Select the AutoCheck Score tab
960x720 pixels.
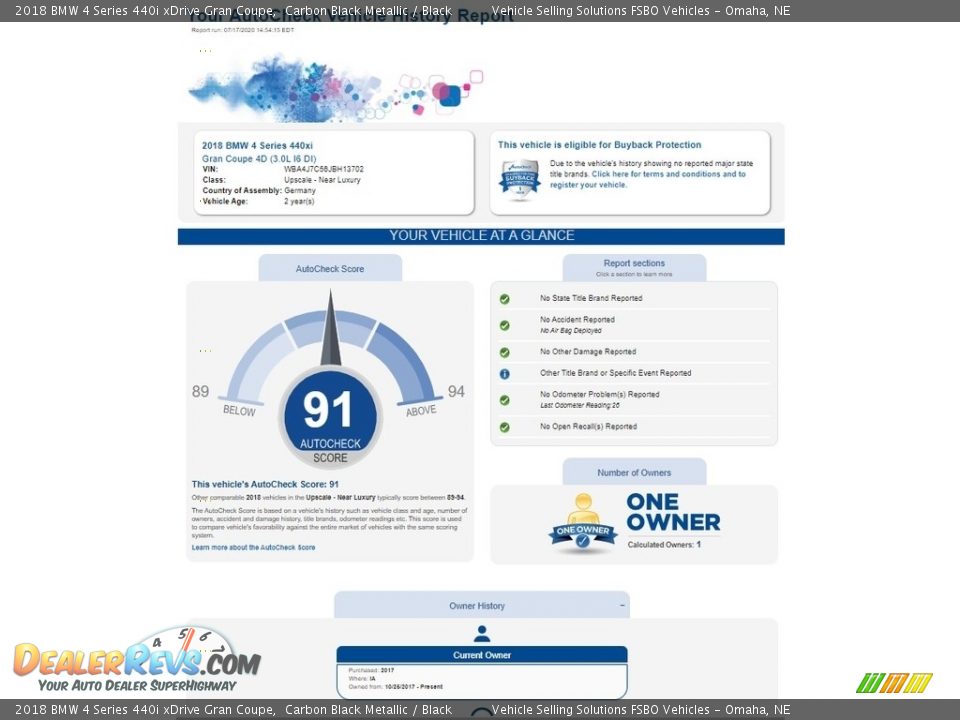pyautogui.click(x=330, y=269)
